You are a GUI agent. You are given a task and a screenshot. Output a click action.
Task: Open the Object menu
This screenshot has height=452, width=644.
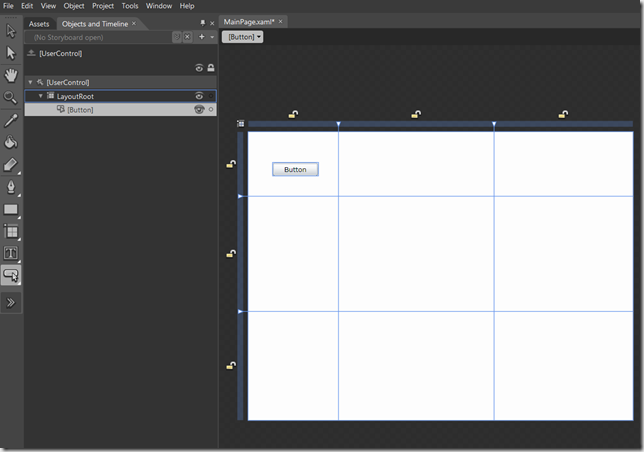click(74, 6)
